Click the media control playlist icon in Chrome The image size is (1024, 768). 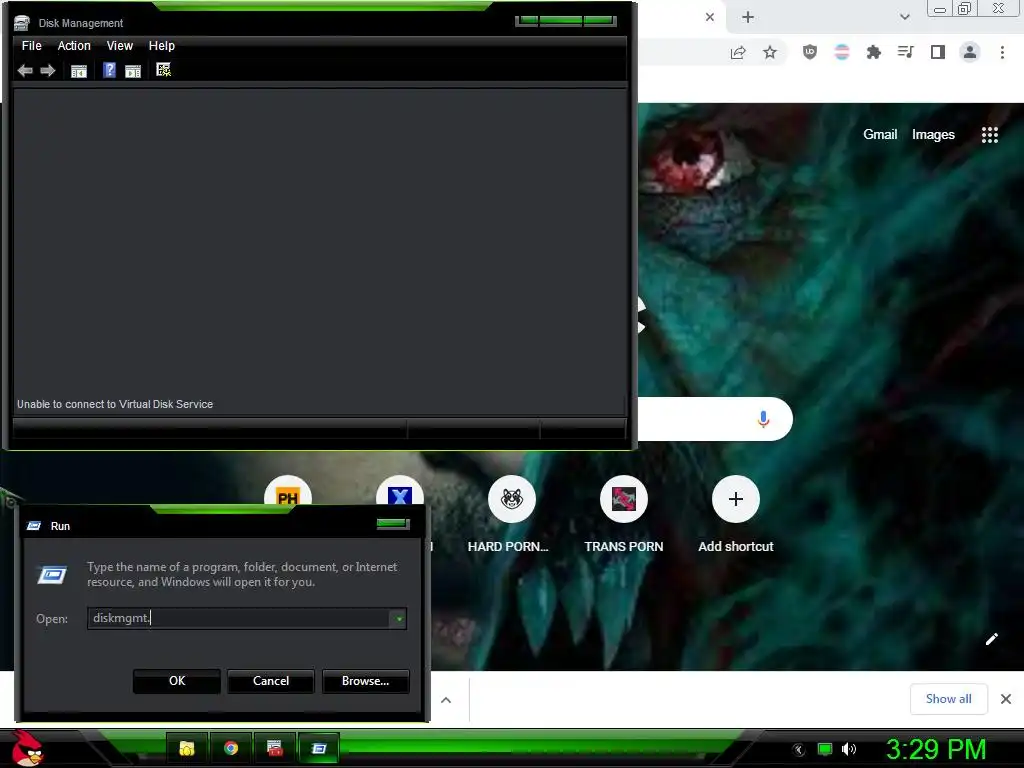[905, 52]
